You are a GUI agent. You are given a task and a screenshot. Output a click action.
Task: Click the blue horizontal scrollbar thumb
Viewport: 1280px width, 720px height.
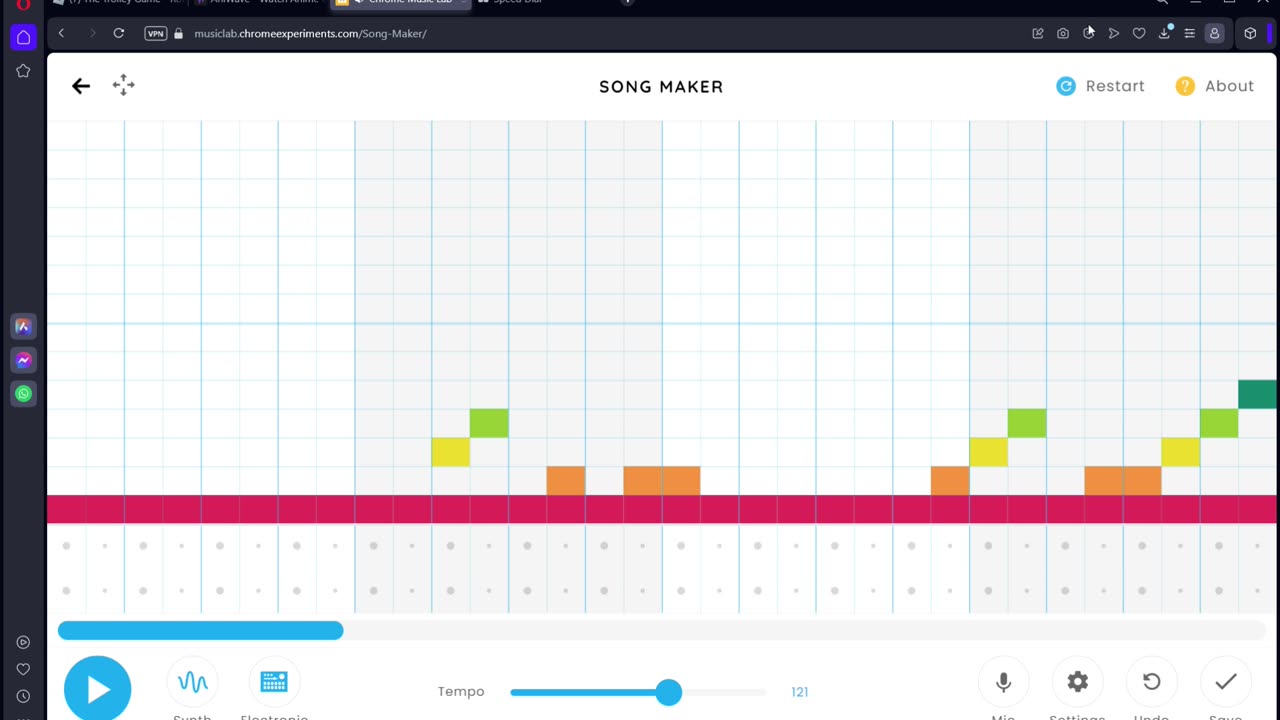(x=200, y=630)
